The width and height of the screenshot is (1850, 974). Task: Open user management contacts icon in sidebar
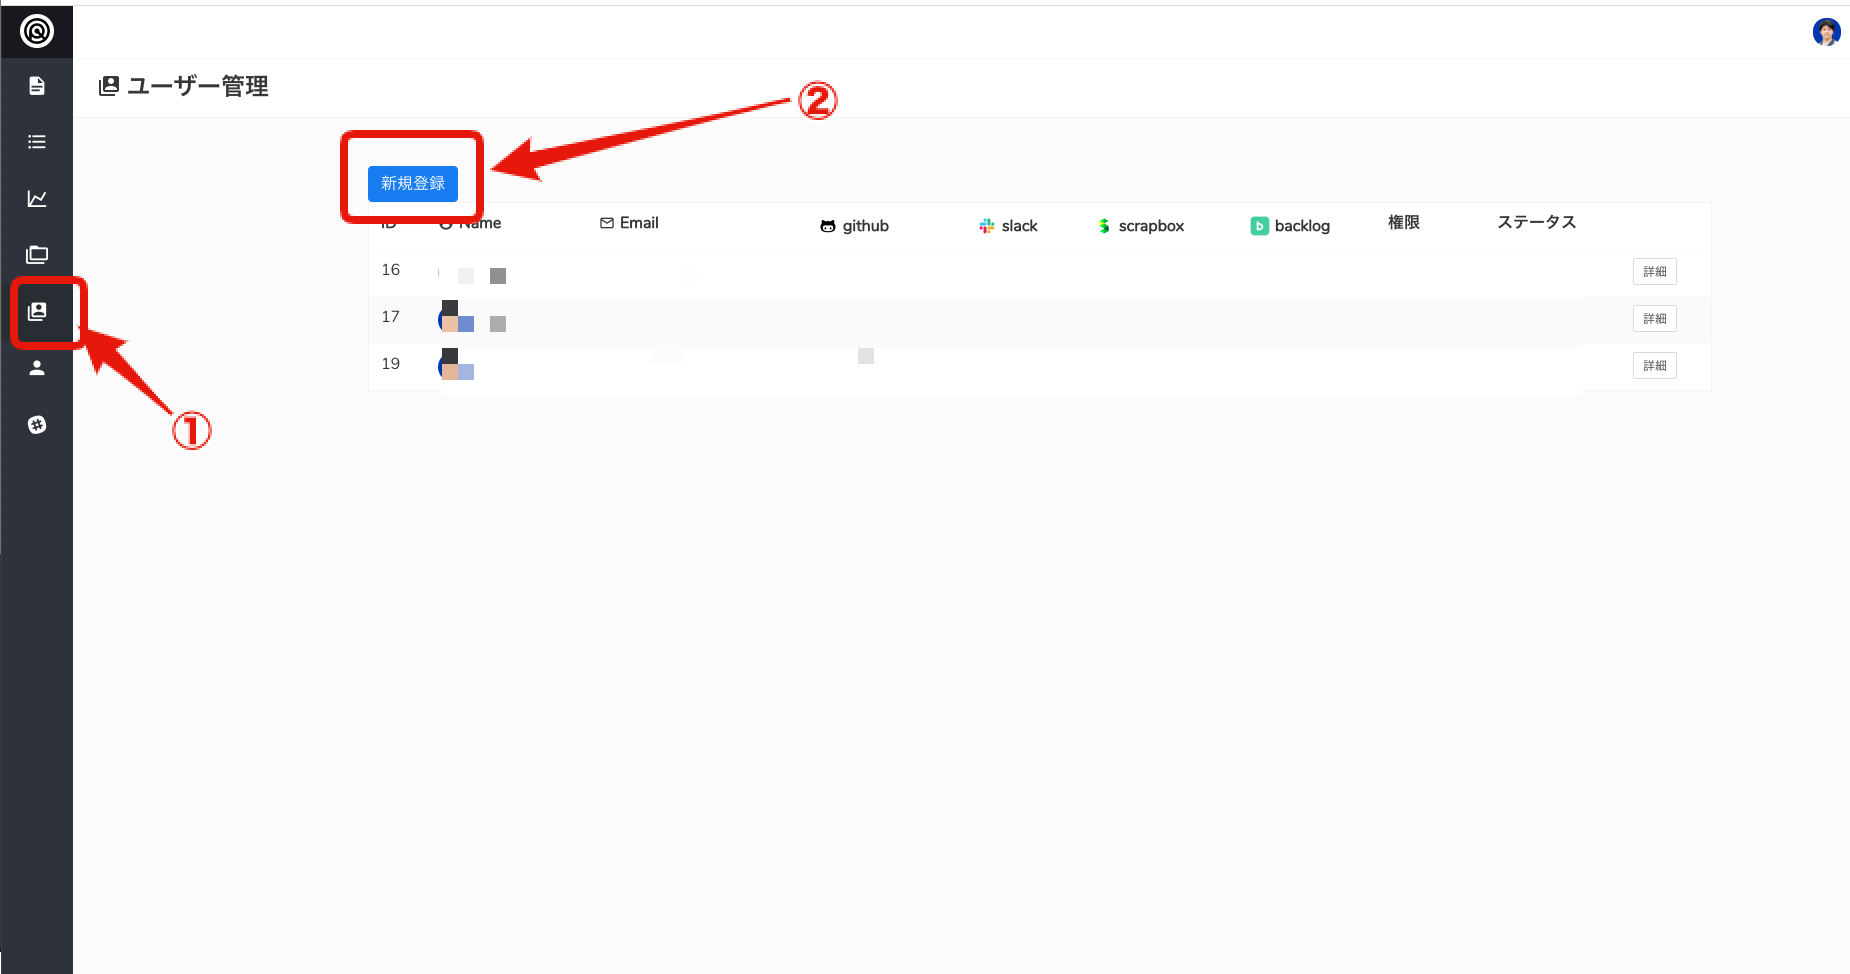point(37,311)
